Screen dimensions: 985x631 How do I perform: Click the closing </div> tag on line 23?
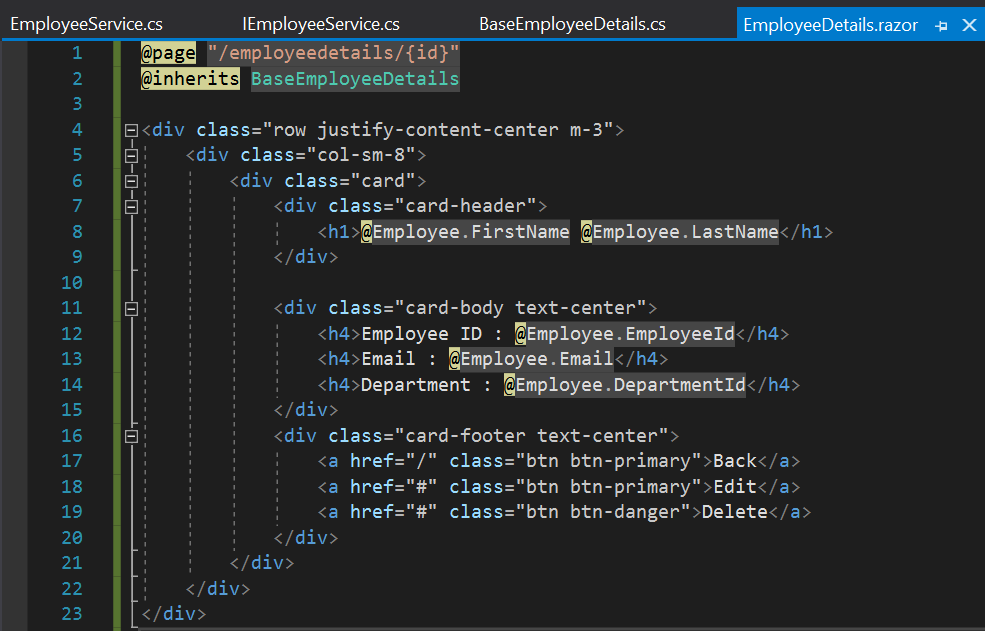pos(173,613)
